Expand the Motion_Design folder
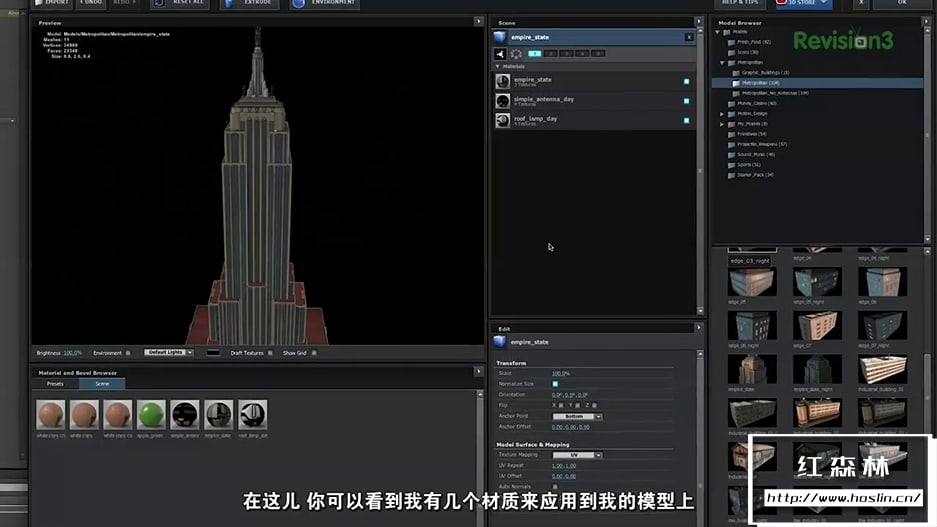Image resolution: width=937 pixels, height=527 pixels. 722,114
